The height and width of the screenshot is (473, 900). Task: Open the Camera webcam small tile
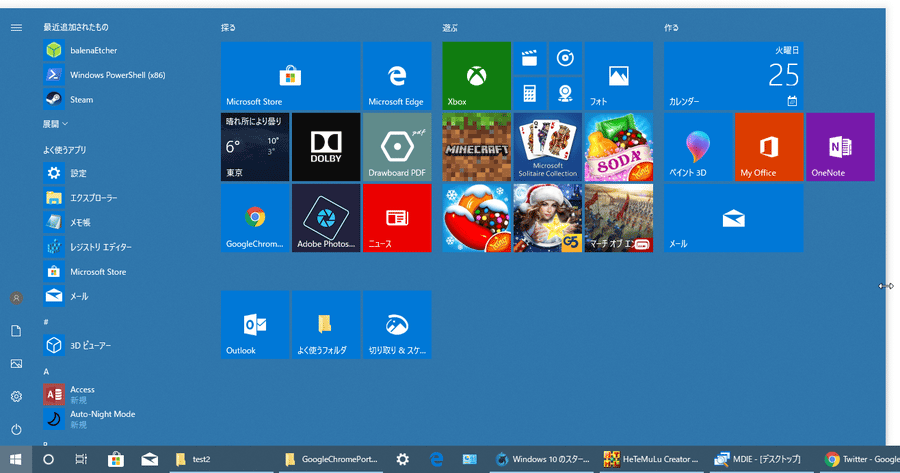pyautogui.click(x=565, y=94)
